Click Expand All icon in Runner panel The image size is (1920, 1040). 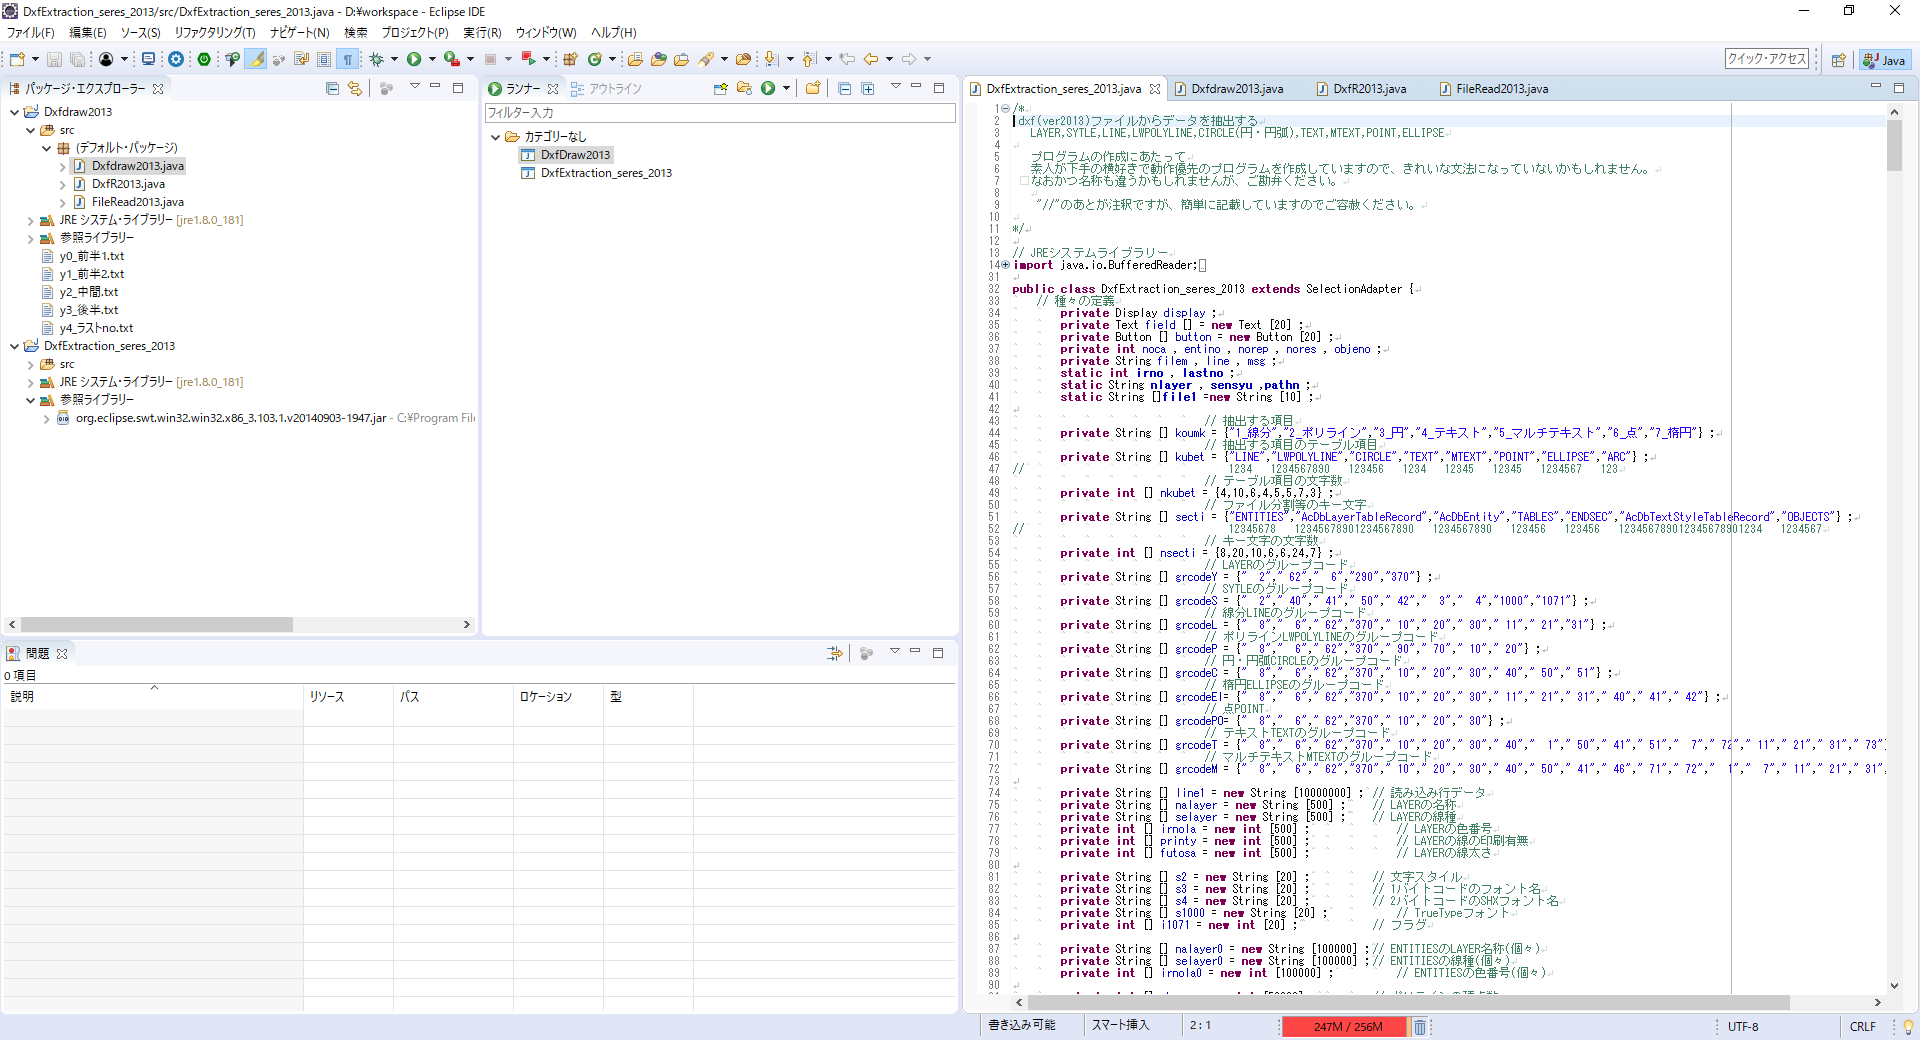868,89
